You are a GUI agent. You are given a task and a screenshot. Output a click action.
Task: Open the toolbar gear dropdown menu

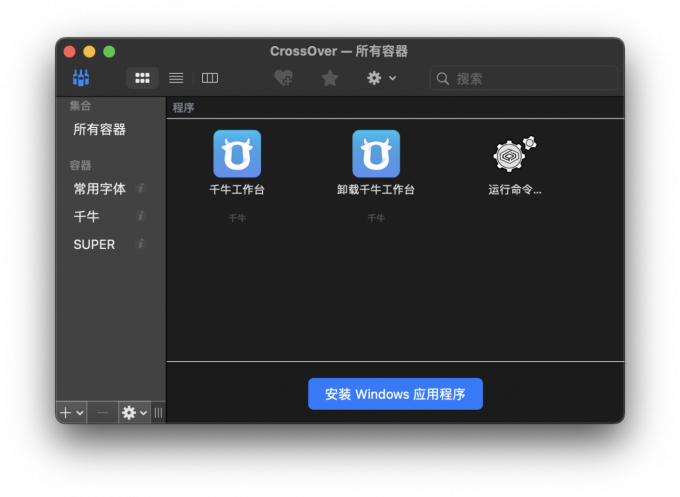pyautogui.click(x=381, y=78)
